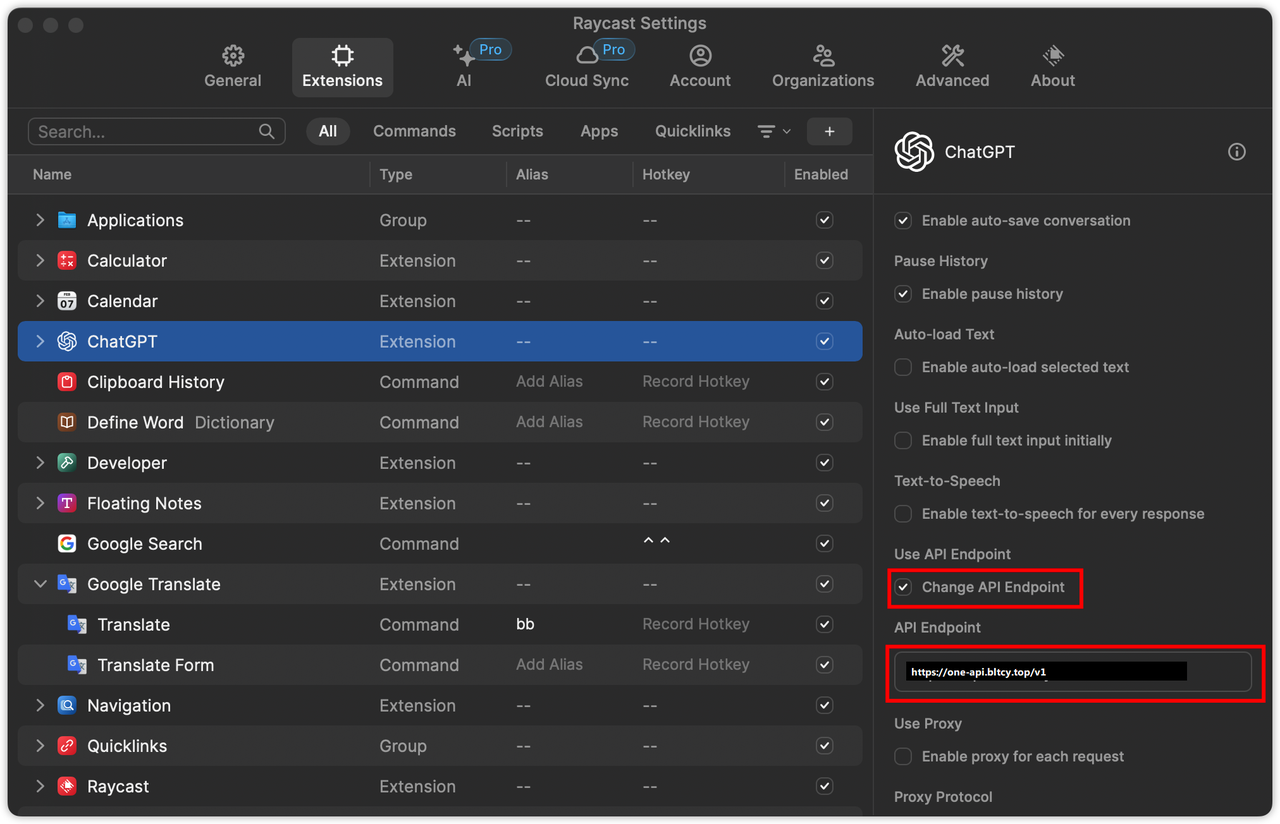Enable proxy for each request

[x=903, y=757]
